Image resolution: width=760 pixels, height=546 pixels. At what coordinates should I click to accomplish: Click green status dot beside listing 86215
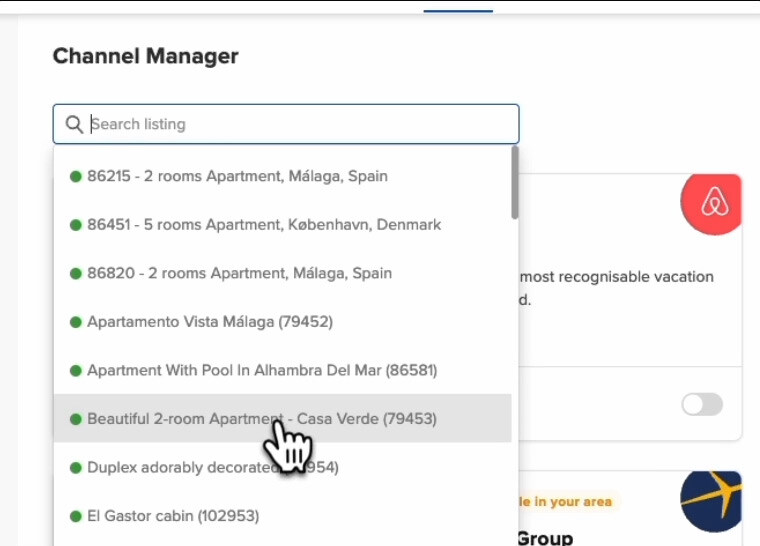[75, 177]
